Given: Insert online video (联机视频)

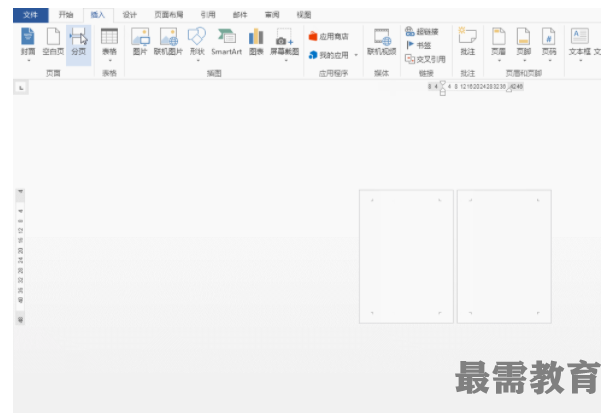Looking at the screenshot, I should (382, 42).
